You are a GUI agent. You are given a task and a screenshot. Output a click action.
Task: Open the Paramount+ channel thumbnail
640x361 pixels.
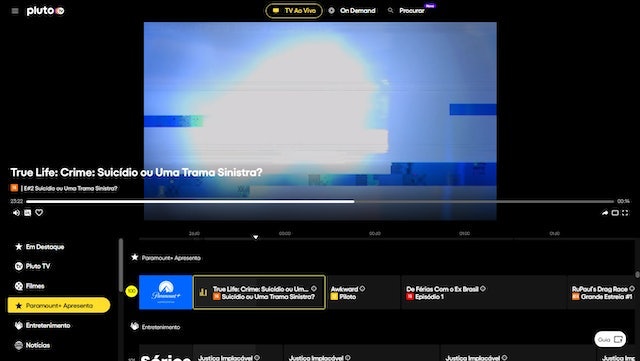(166, 292)
